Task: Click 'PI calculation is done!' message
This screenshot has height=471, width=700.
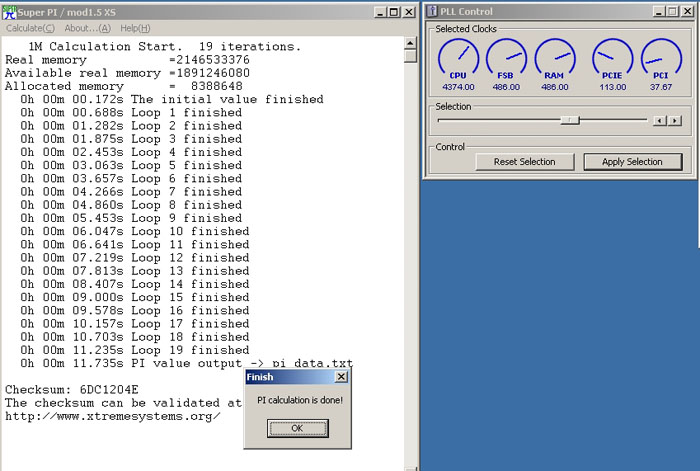Action: pyautogui.click(x=300, y=400)
